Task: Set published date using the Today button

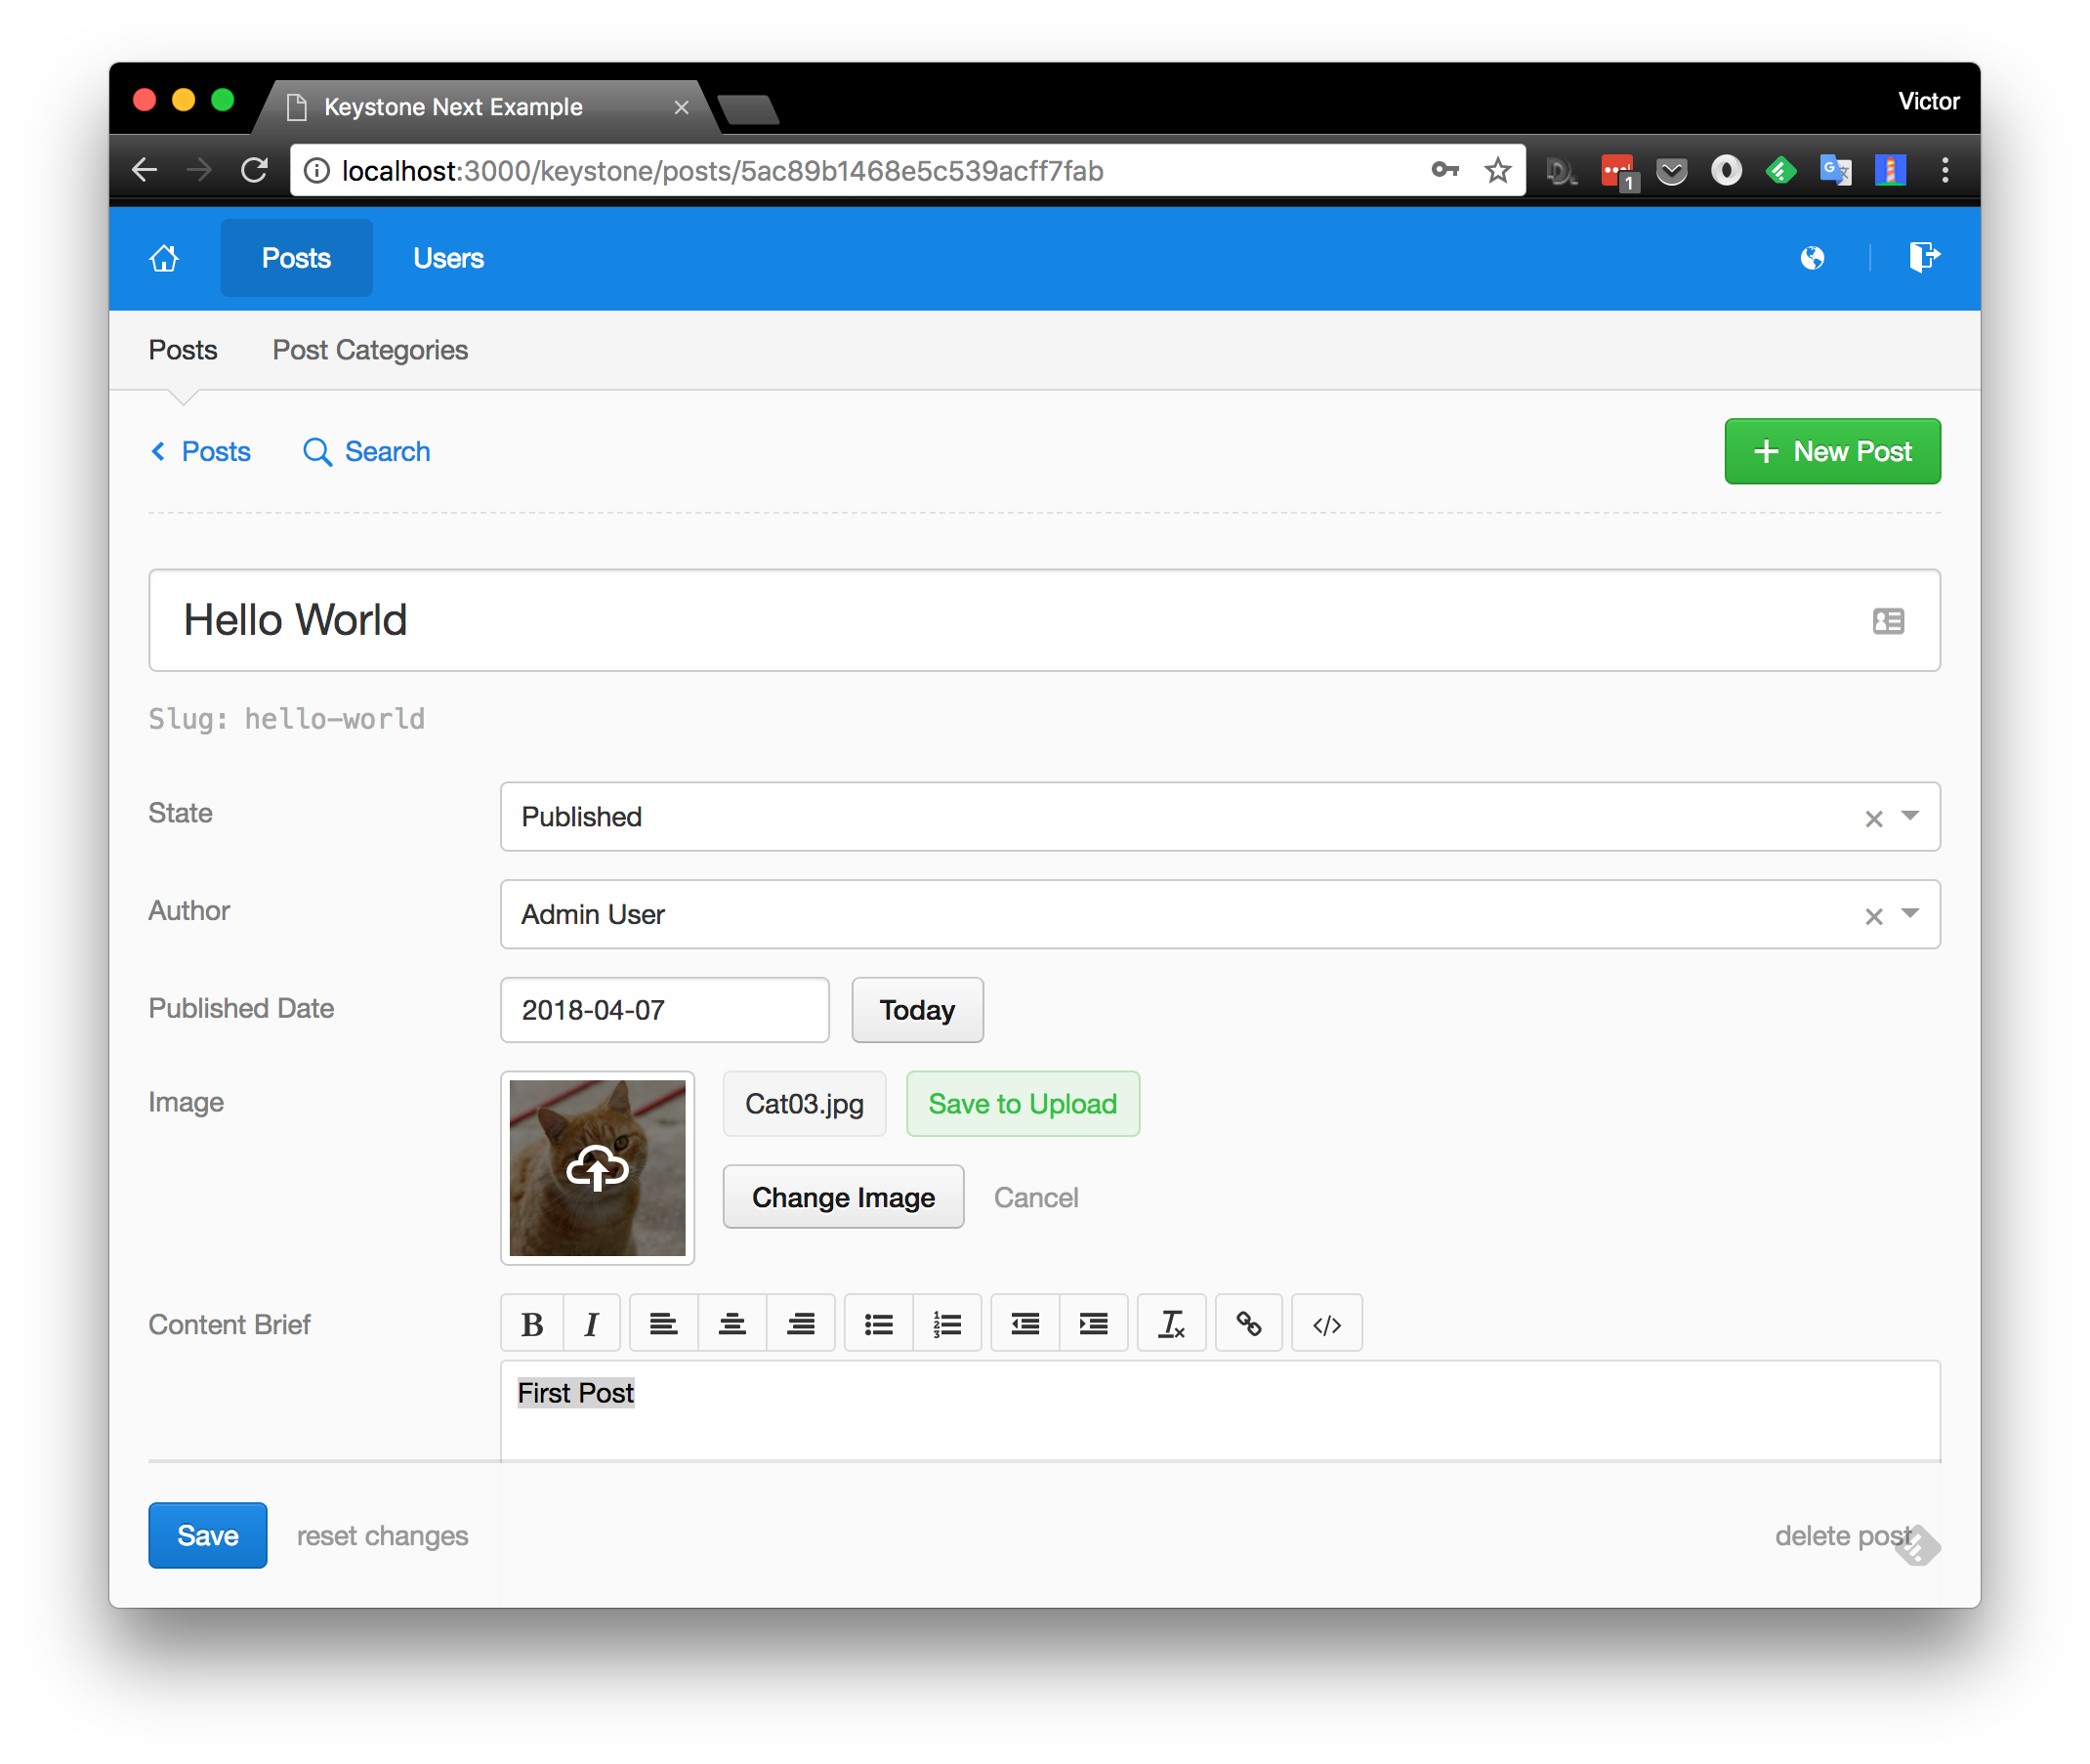Action: [x=916, y=1010]
